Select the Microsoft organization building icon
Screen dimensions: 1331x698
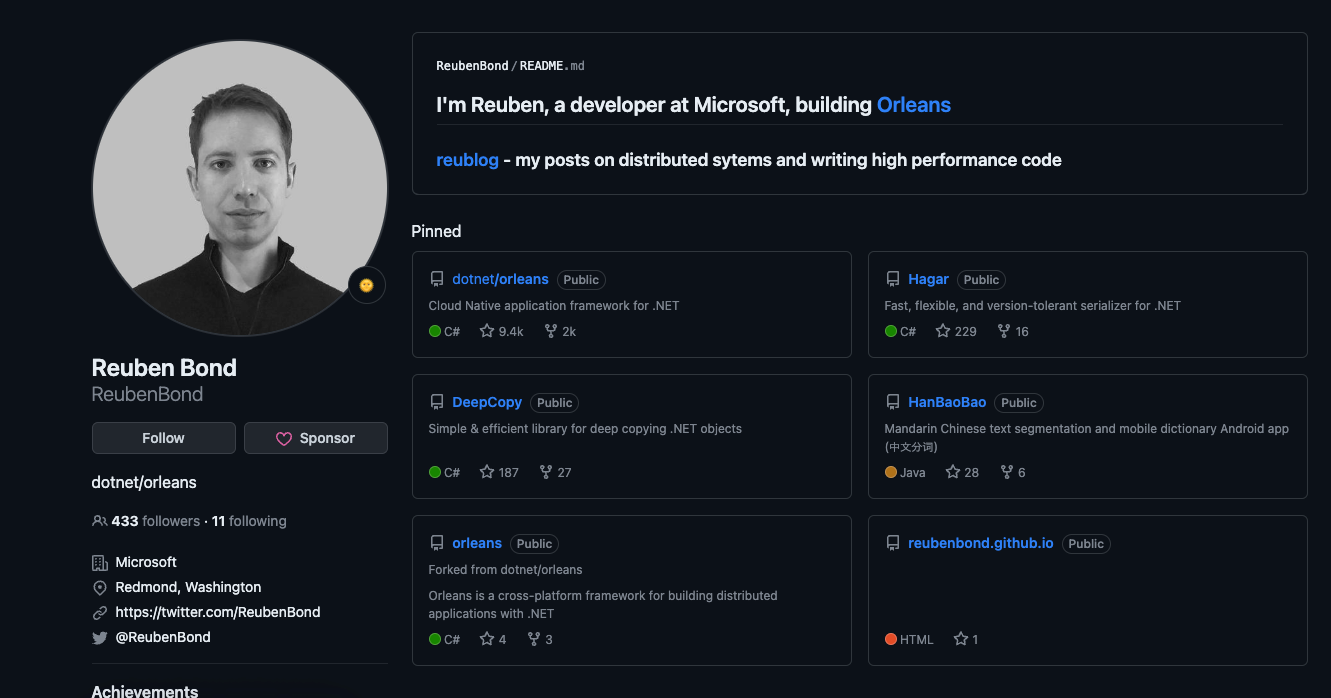point(99,561)
